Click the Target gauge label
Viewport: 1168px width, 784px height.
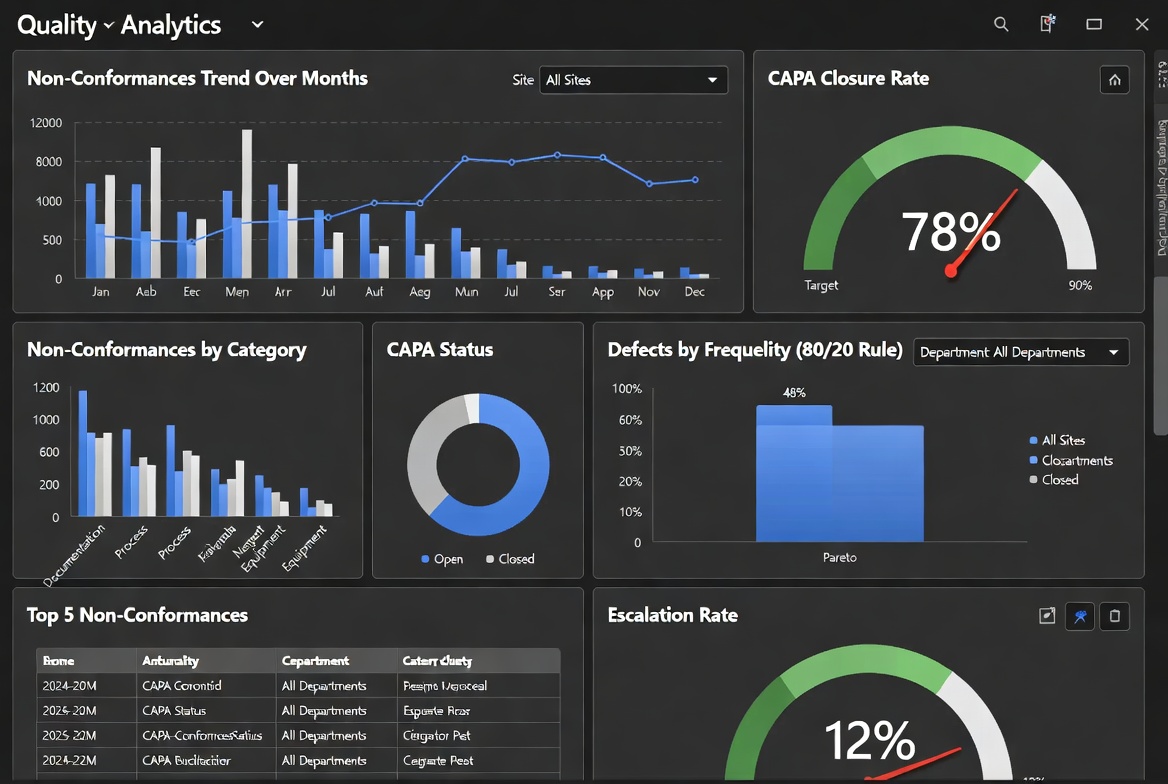pos(821,285)
